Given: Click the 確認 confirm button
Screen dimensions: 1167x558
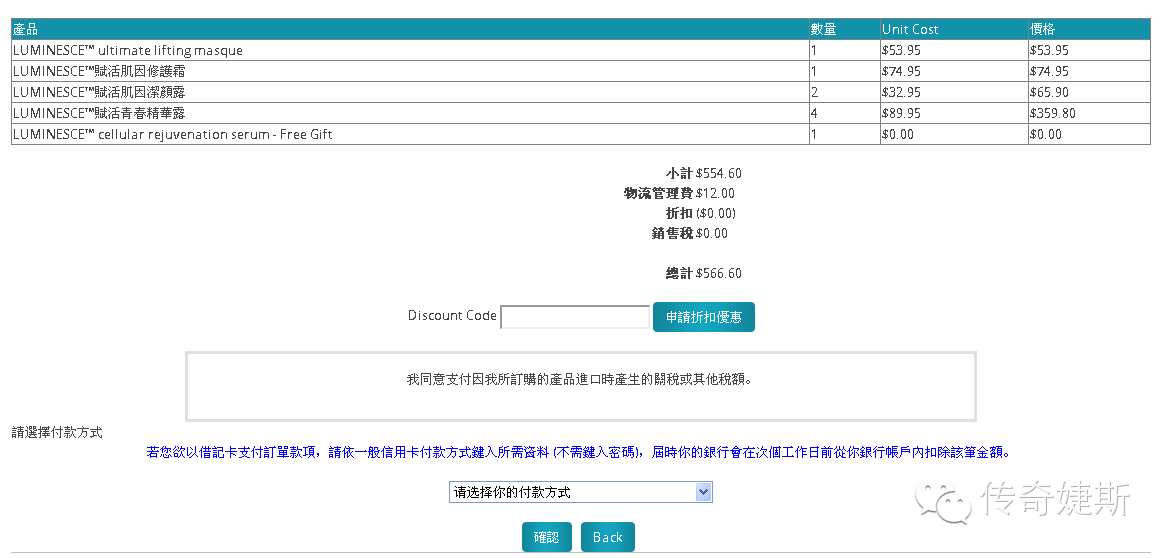Looking at the screenshot, I should tap(546, 537).
